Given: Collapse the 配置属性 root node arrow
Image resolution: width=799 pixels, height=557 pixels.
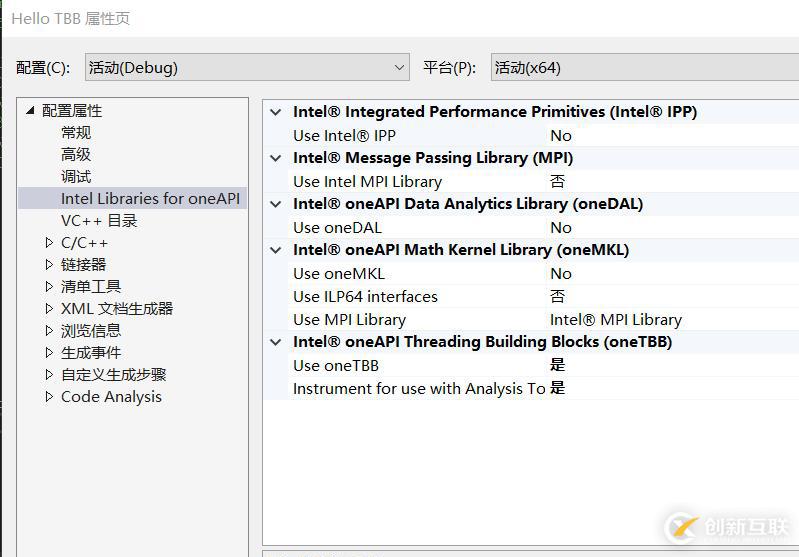Looking at the screenshot, I should coord(31,110).
